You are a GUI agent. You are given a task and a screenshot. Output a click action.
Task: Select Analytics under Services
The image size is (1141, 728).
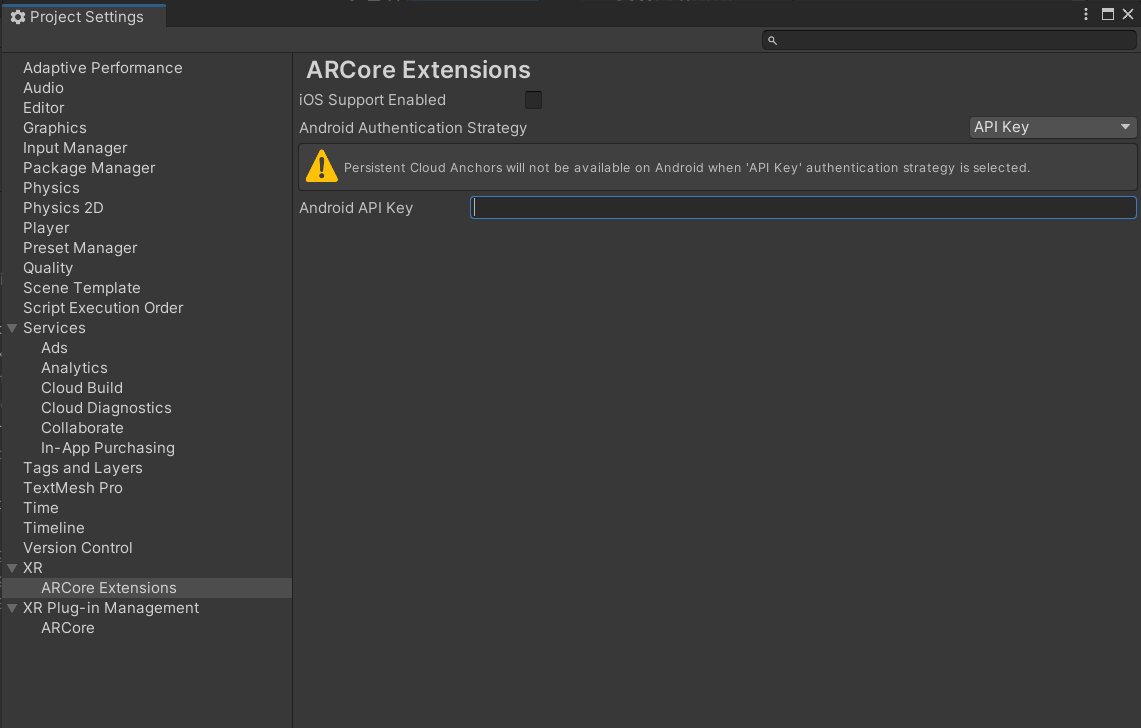[74, 368]
